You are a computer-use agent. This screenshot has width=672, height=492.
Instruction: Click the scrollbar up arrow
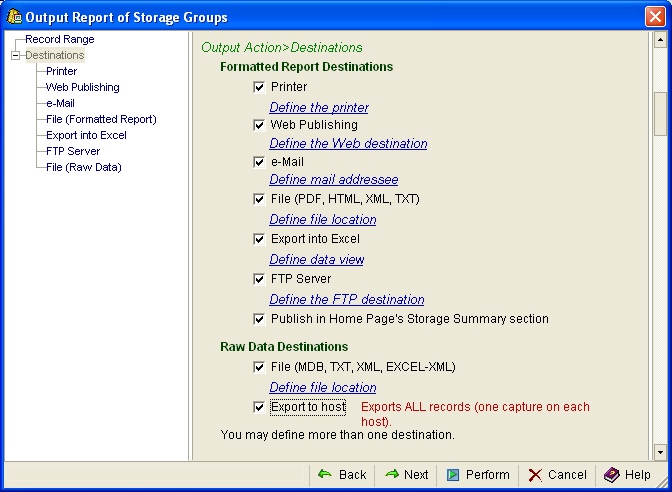click(660, 40)
